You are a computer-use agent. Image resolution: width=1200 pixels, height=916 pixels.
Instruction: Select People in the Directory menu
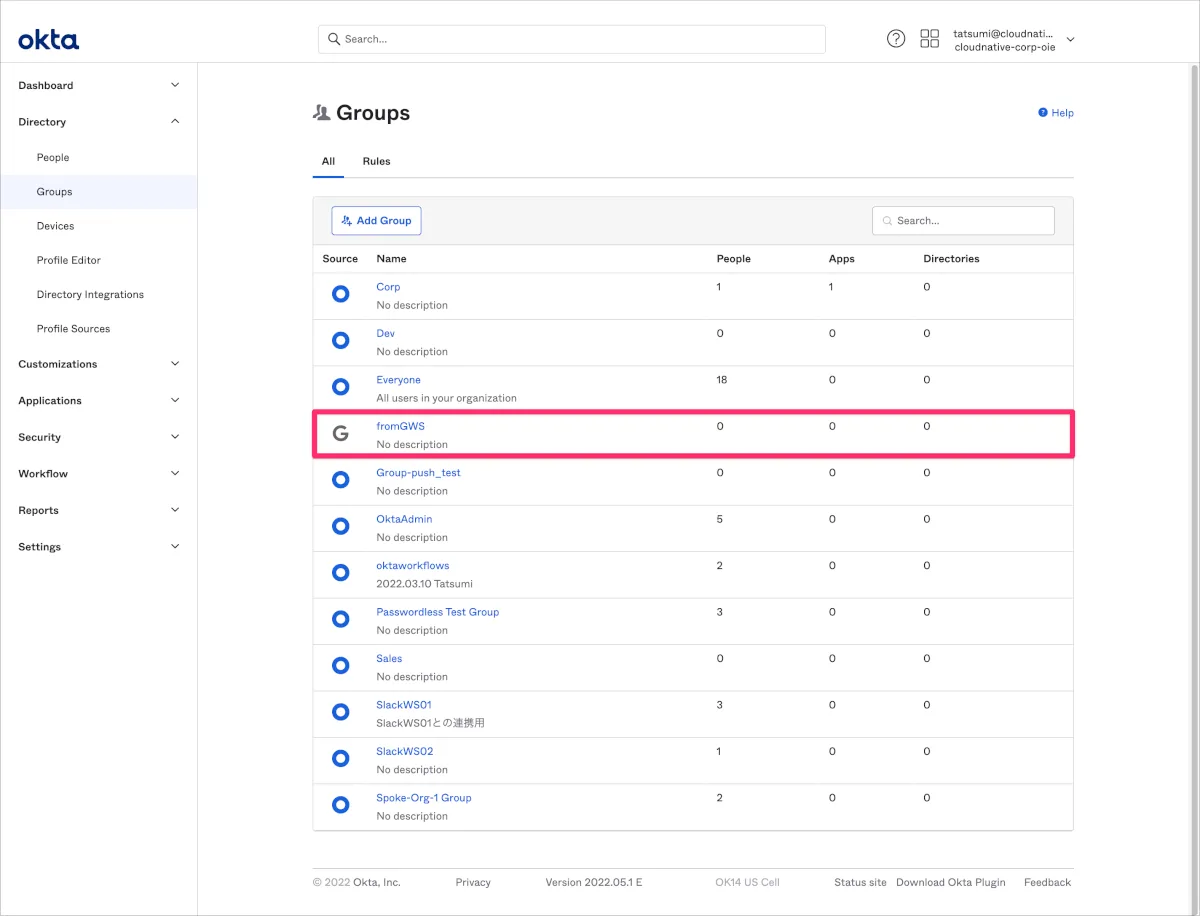[53, 158]
